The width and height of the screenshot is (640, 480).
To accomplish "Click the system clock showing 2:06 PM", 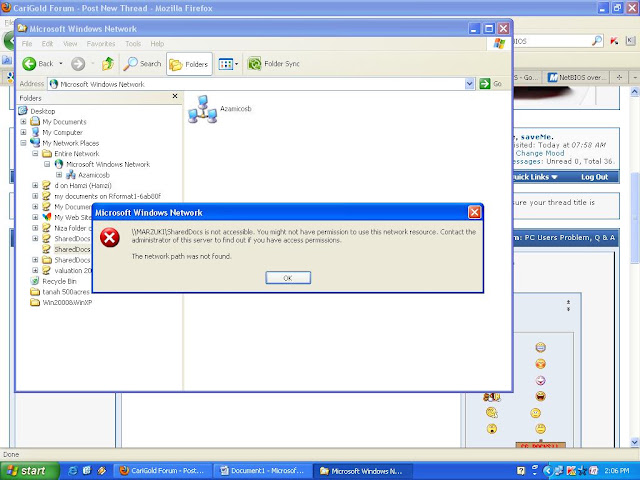I will tap(617, 471).
